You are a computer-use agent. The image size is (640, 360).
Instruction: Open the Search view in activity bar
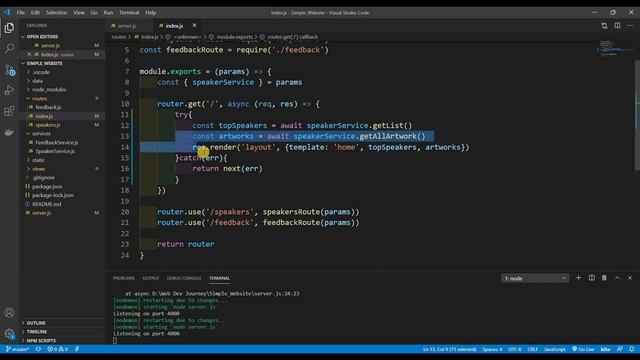pos(9,49)
